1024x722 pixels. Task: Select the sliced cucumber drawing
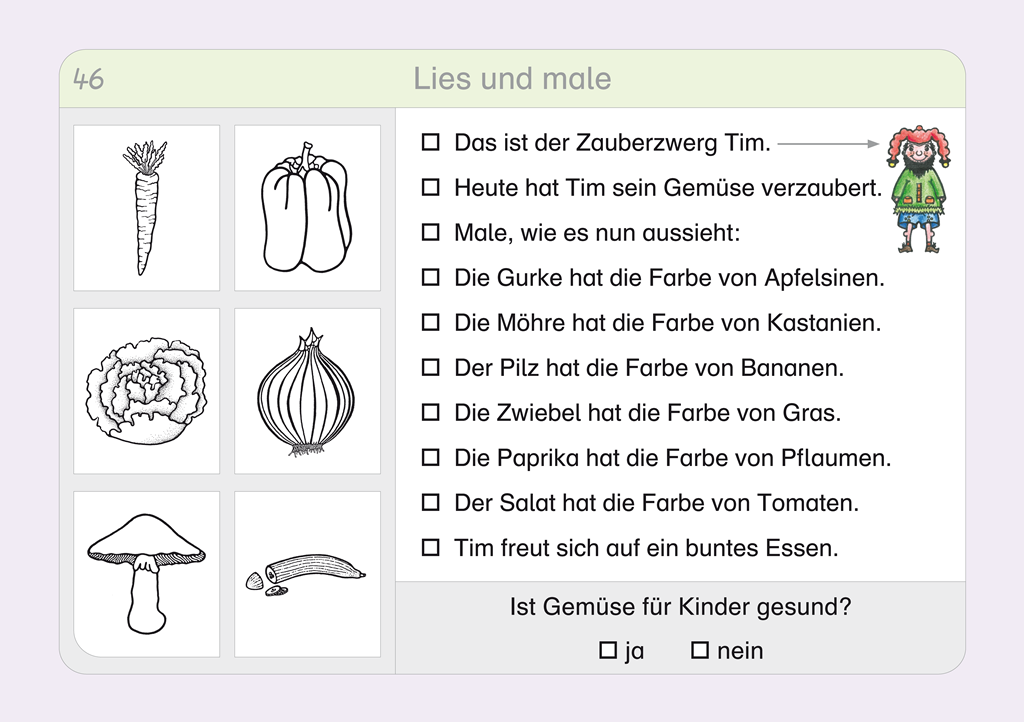[x=305, y=575]
